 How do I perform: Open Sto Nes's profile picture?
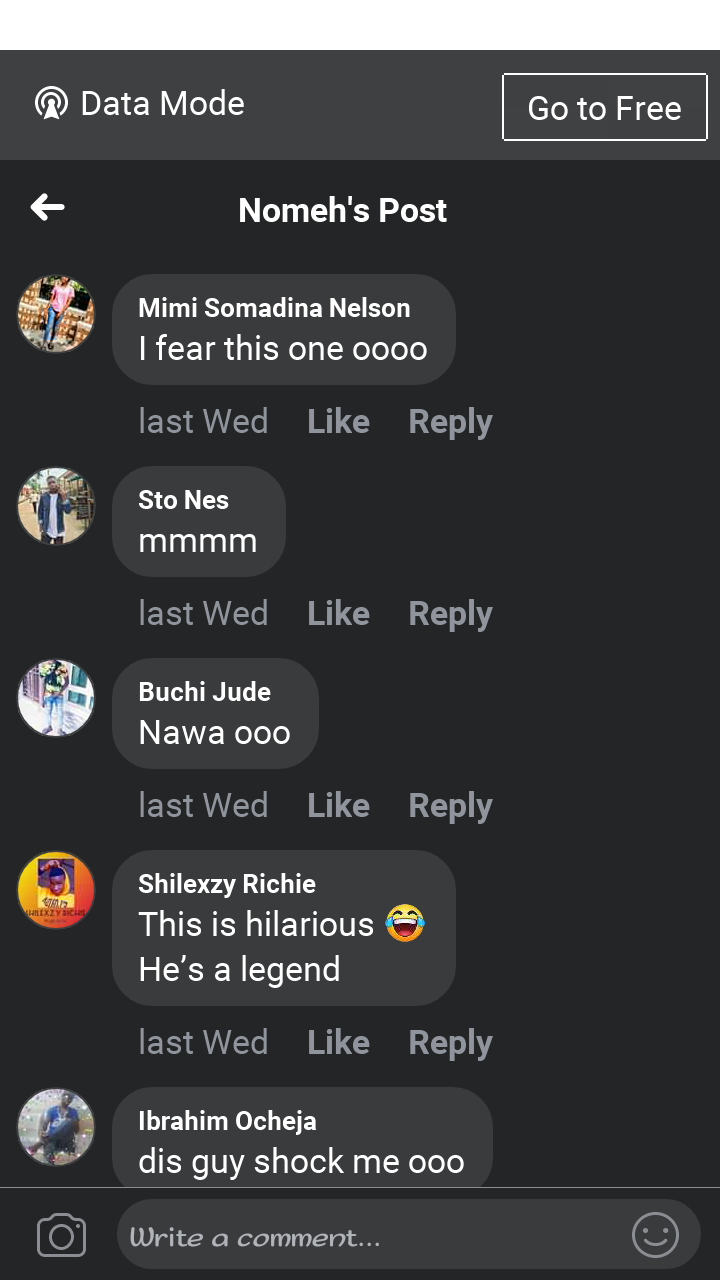56,507
